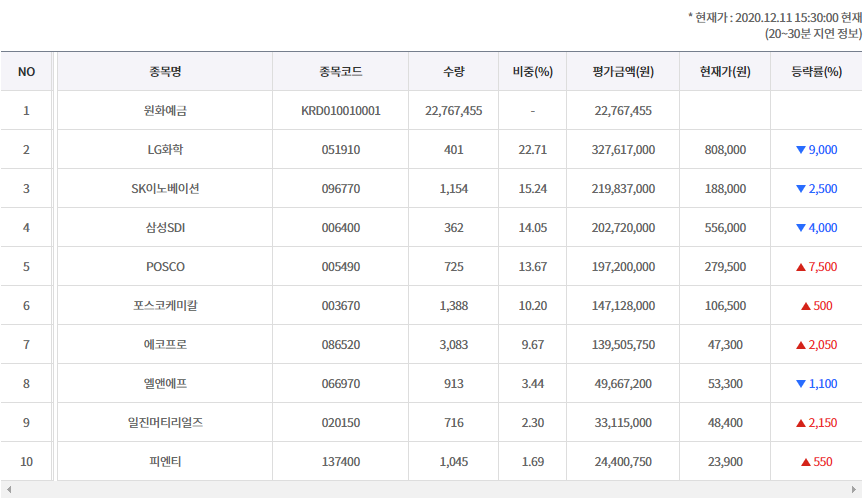865x500 pixels.
Task: Click 엘앤에프 current price 53,300
Action: 725,384
